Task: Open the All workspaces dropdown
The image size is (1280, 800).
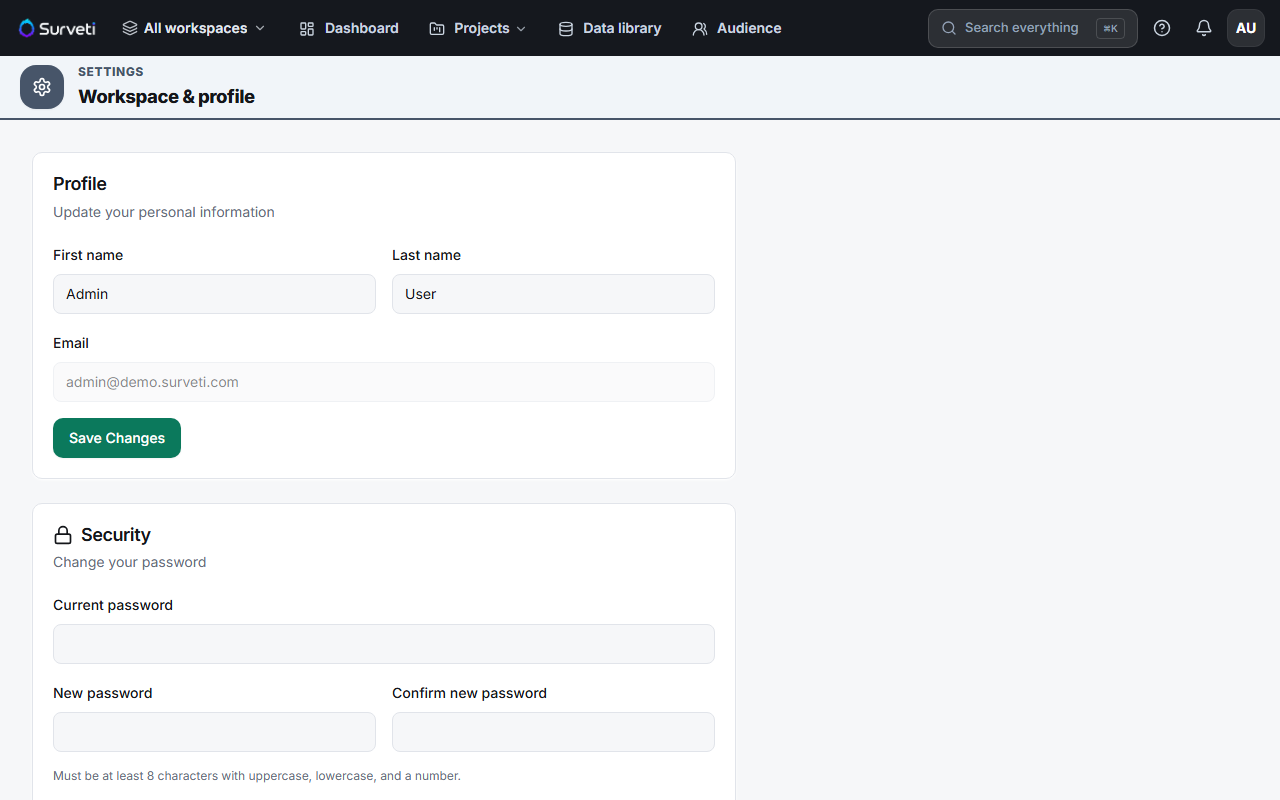Action: (x=194, y=28)
